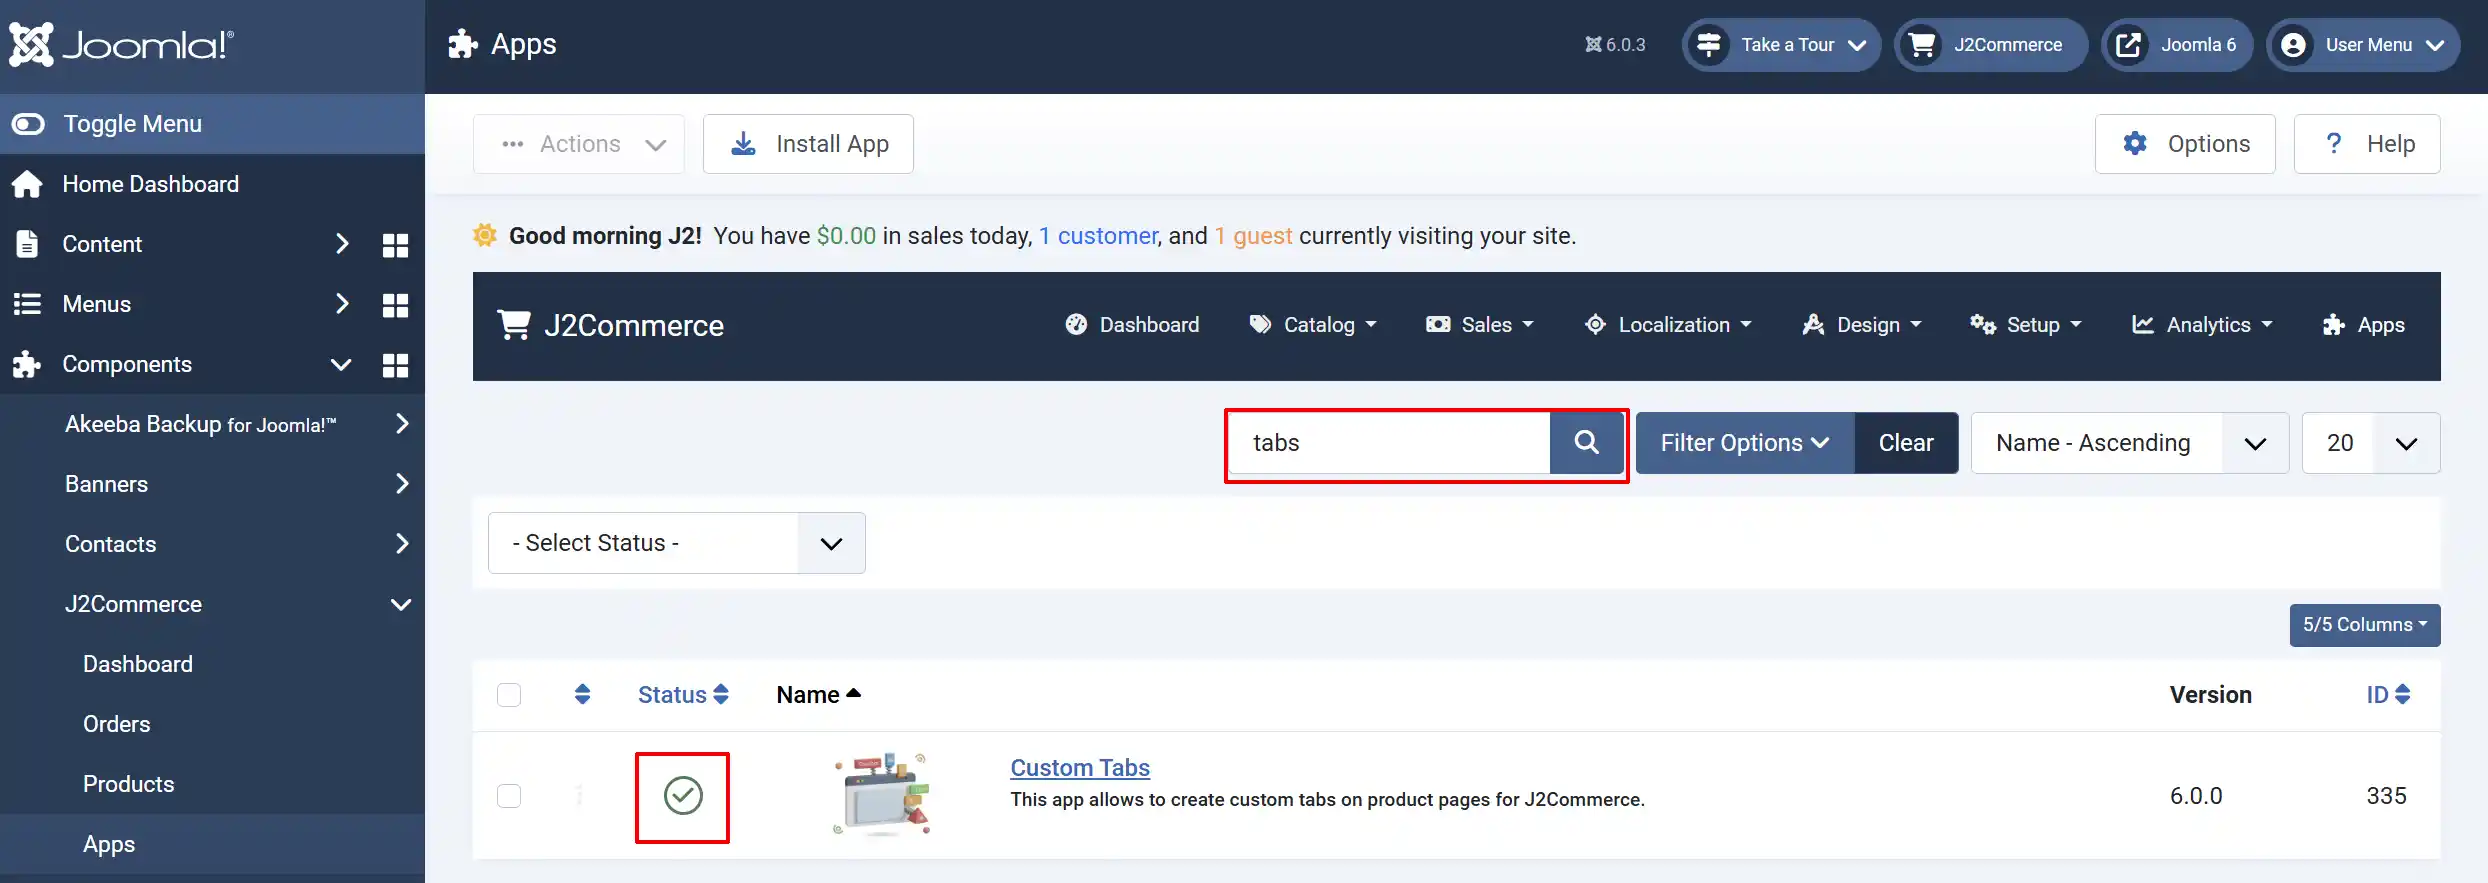Image resolution: width=2488 pixels, height=883 pixels.
Task: Open the Sales nav menu
Action: coord(1480,325)
